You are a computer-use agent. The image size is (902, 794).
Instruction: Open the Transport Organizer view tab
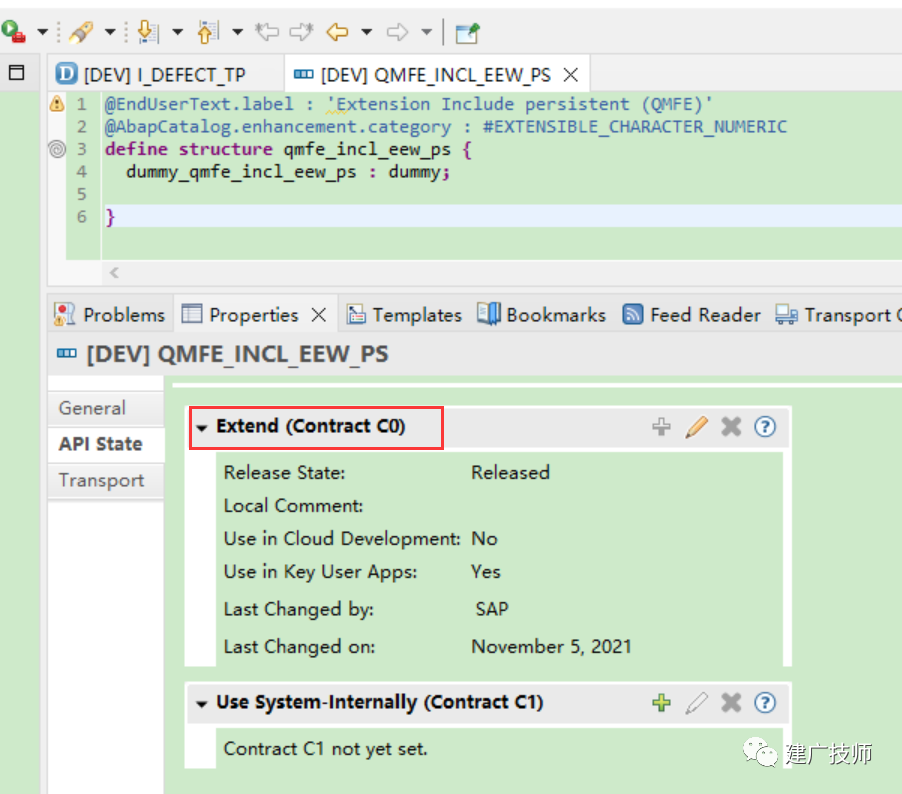pyautogui.click(x=838, y=315)
